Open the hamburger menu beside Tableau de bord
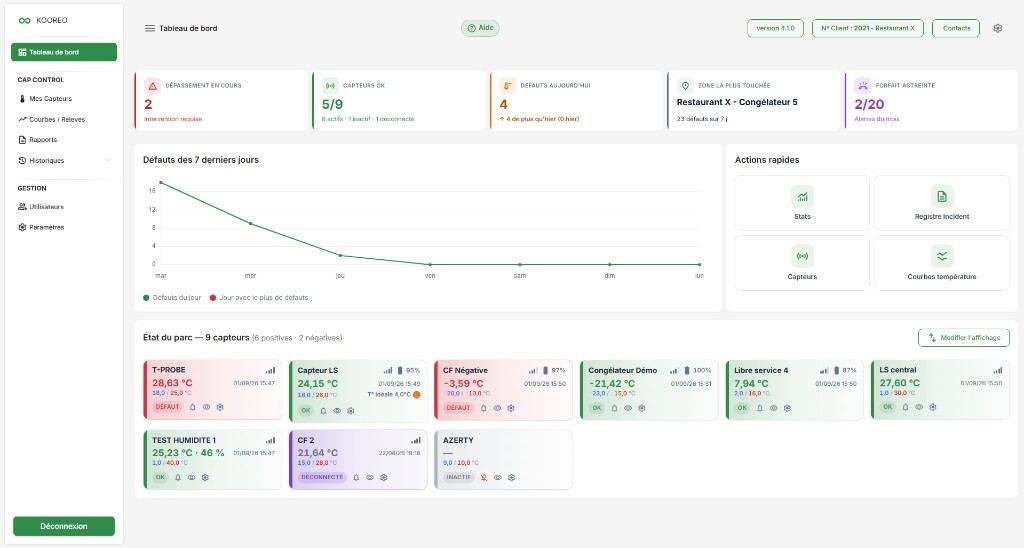 [150, 28]
